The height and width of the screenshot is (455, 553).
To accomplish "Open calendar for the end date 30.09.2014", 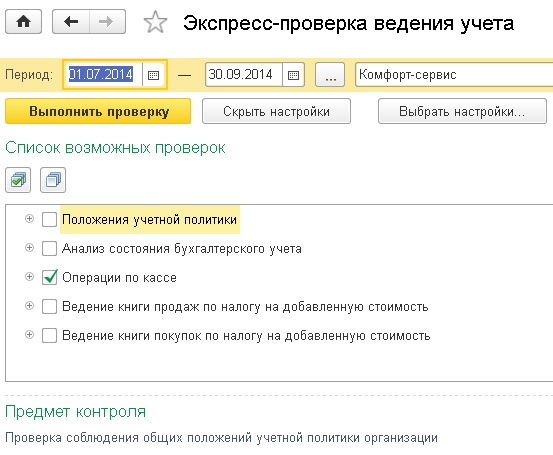I will coord(293,75).
